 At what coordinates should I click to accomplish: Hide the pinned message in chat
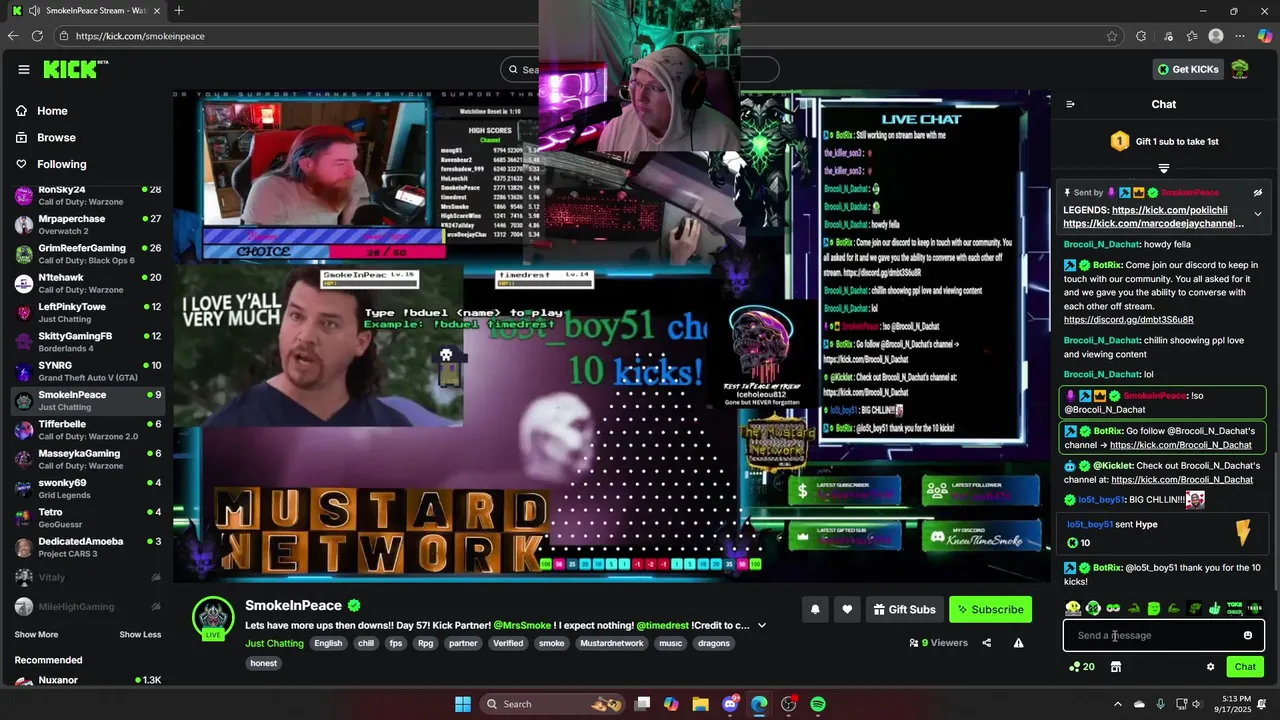tap(1258, 192)
